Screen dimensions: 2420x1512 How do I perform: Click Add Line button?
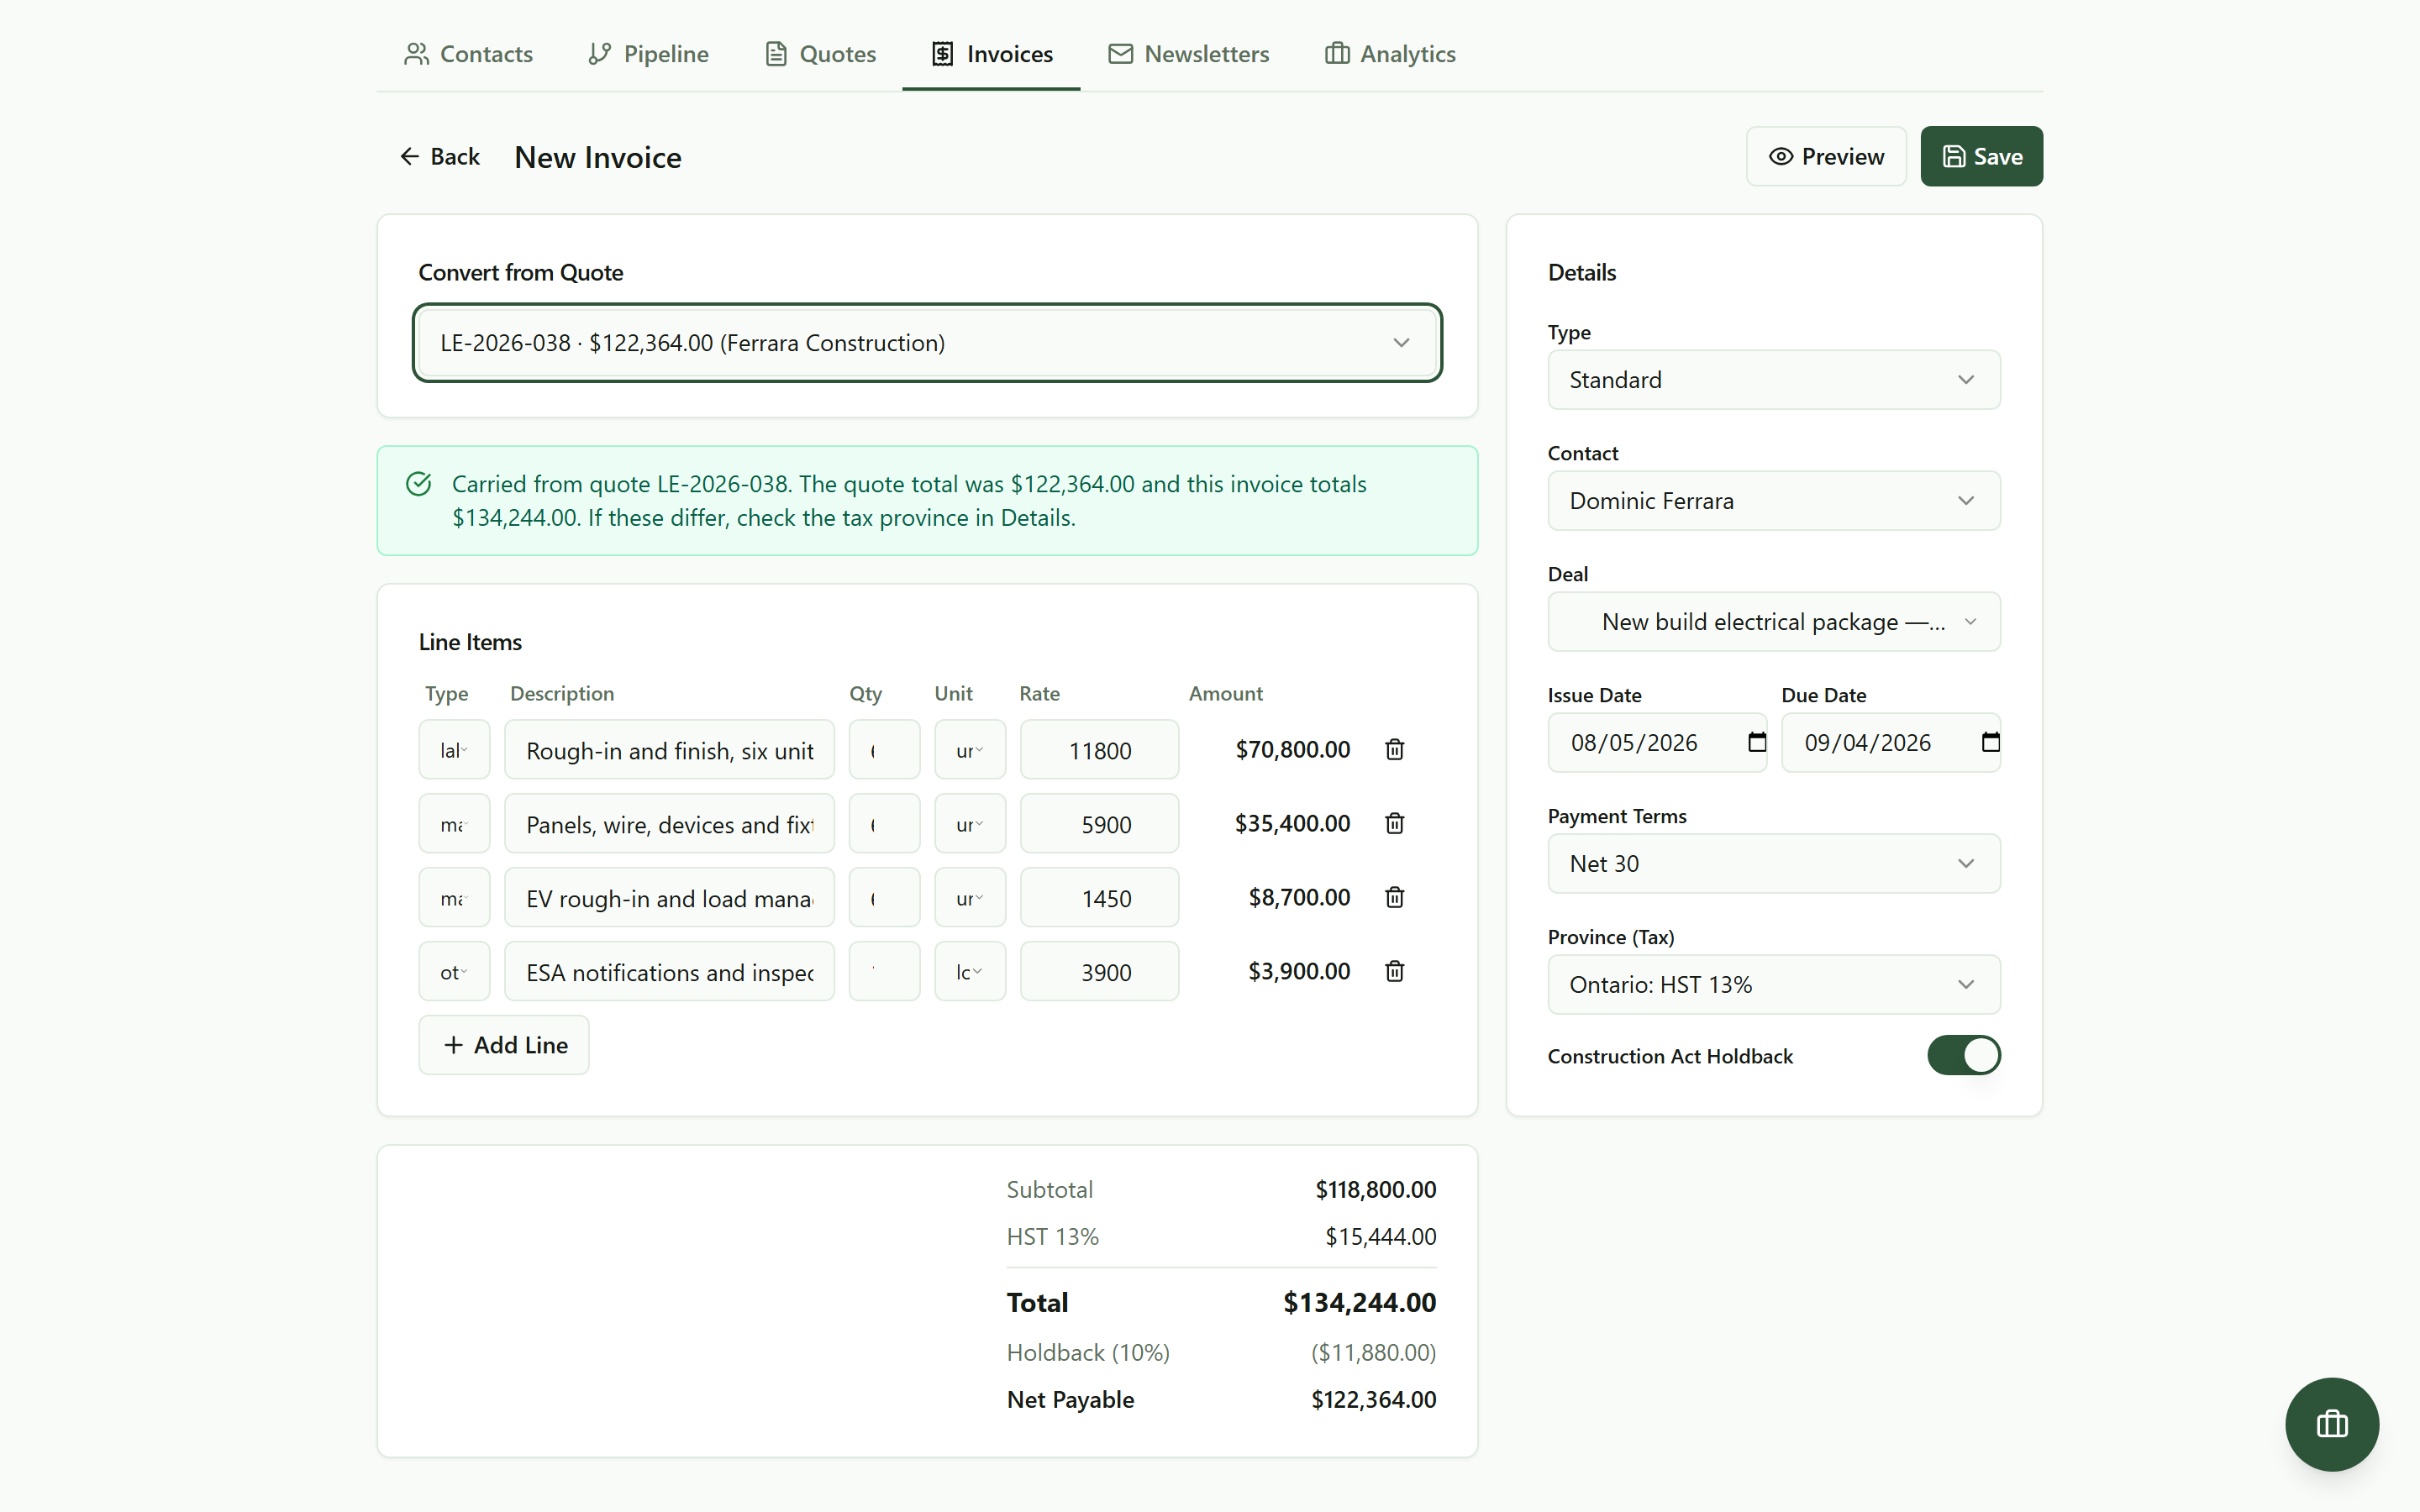[504, 1045]
